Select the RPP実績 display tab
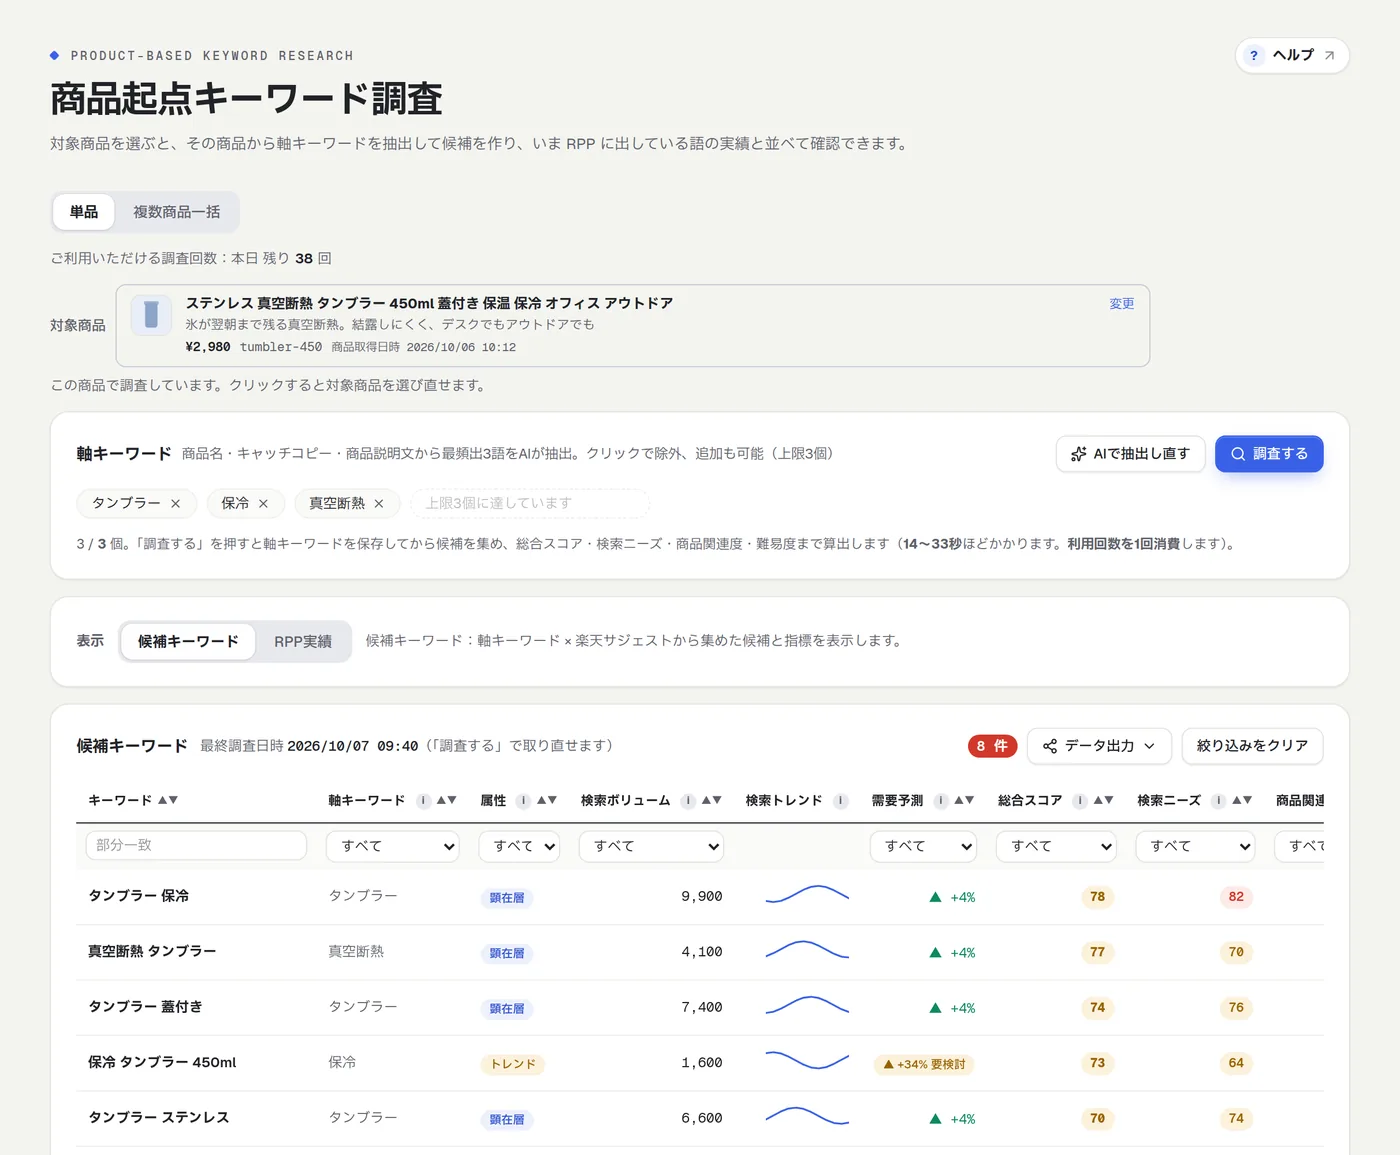This screenshot has height=1155, width=1400. [x=303, y=642]
